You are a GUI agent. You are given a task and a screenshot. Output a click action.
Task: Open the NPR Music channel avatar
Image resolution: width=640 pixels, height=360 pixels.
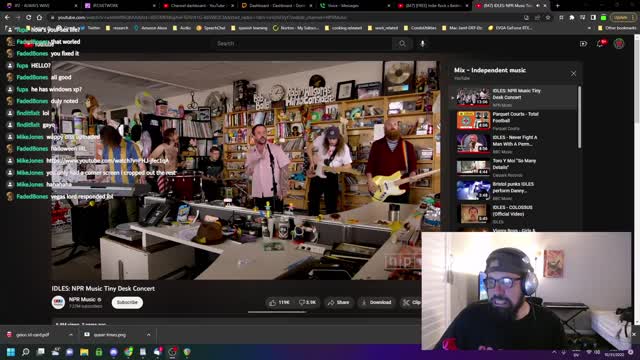[58, 302]
